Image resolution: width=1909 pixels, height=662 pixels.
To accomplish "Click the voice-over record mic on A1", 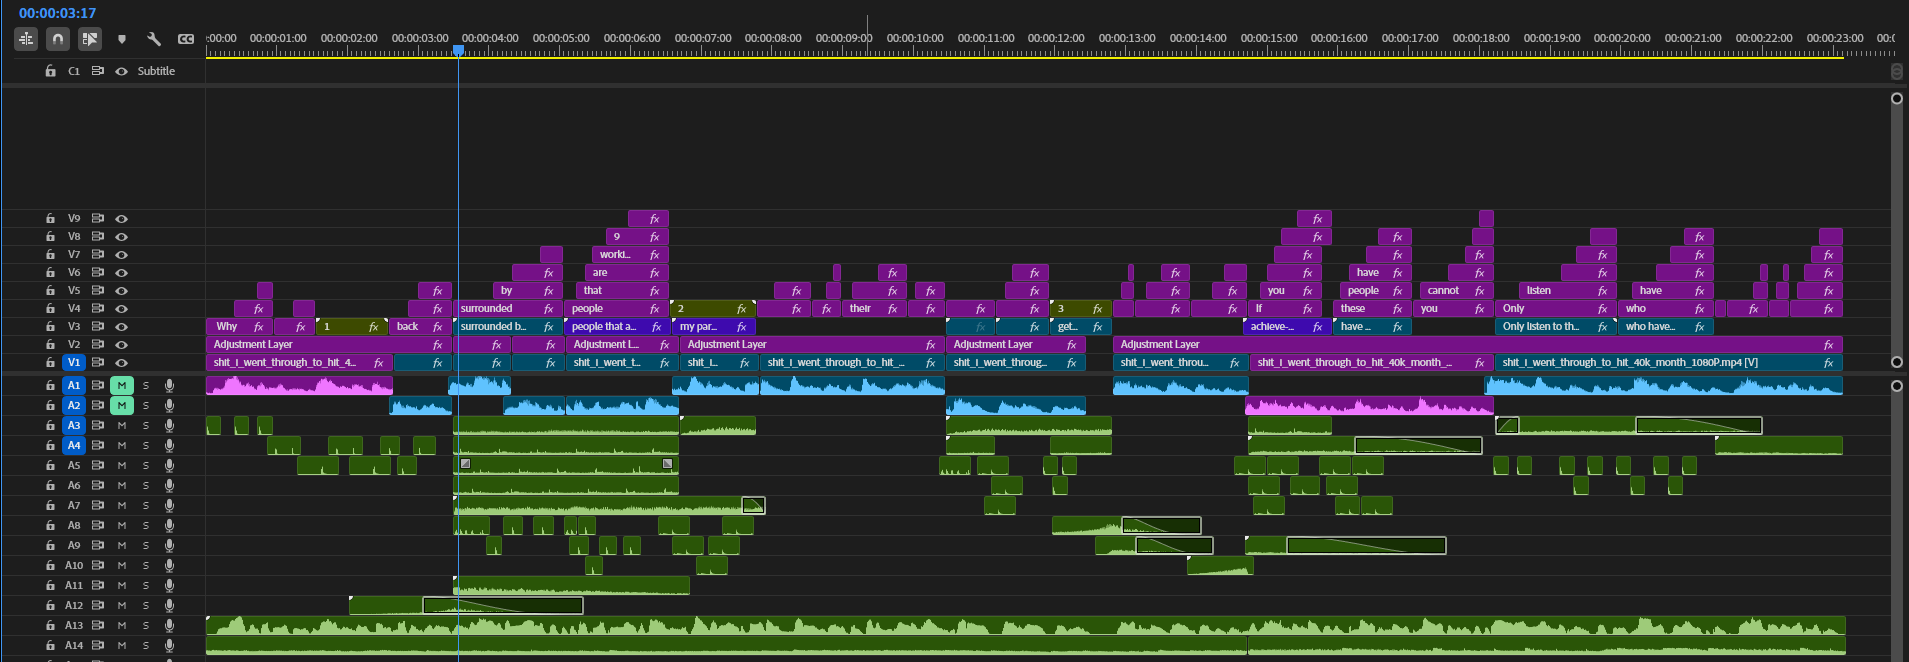I will (x=169, y=385).
